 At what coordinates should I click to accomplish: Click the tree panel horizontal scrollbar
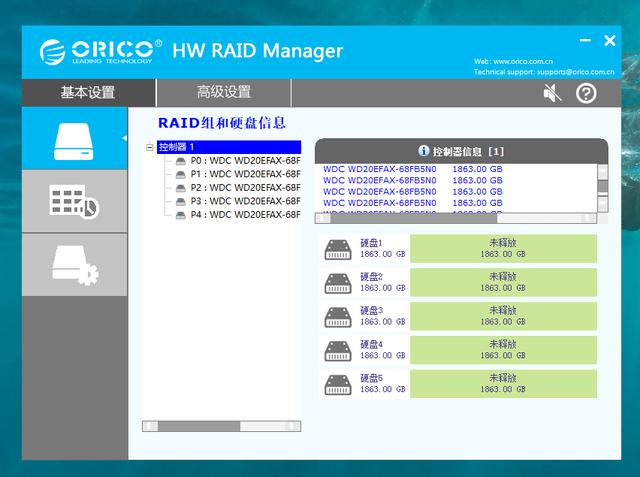[x=222, y=426]
